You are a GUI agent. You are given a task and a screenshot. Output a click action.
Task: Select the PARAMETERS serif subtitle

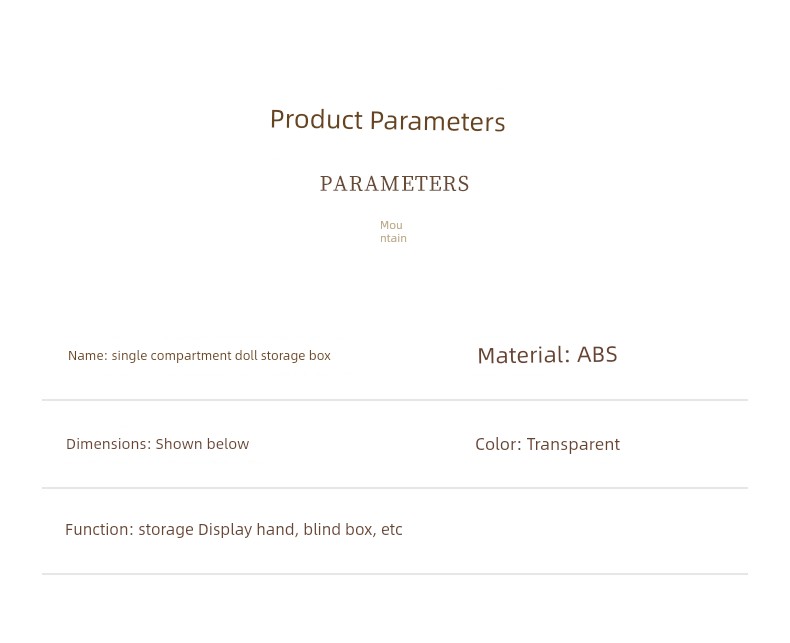[394, 184]
